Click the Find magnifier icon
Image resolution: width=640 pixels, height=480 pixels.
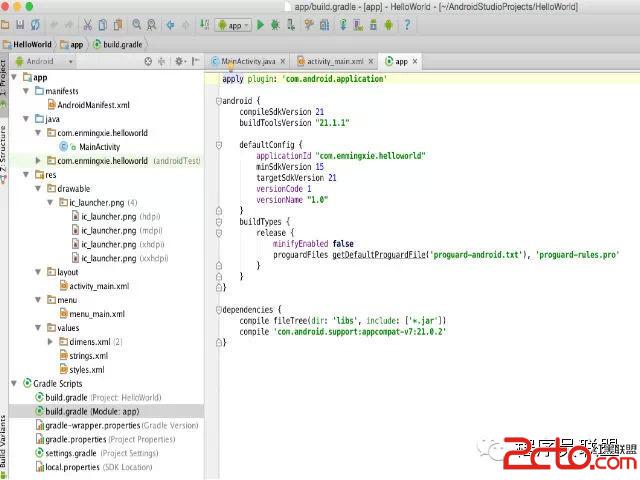(136, 25)
